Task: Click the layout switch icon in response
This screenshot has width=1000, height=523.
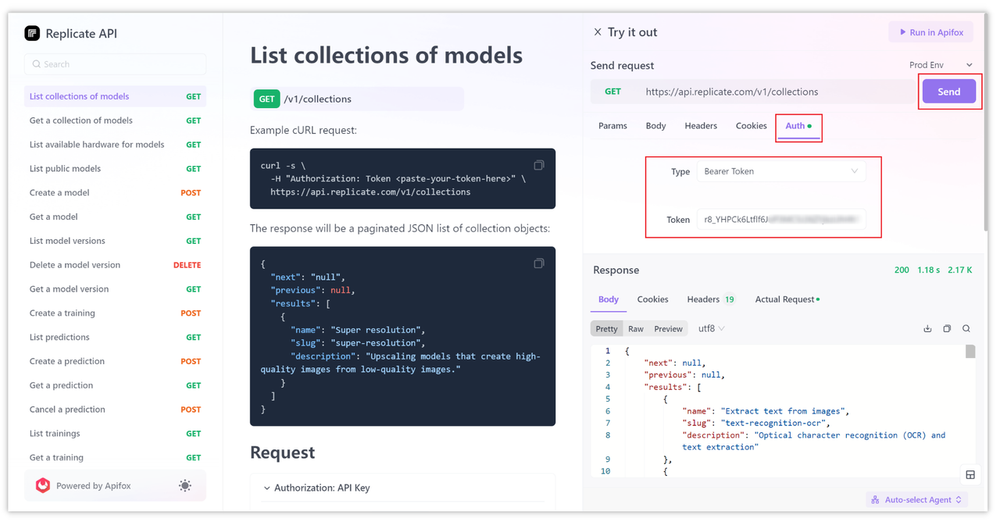Action: [969, 474]
